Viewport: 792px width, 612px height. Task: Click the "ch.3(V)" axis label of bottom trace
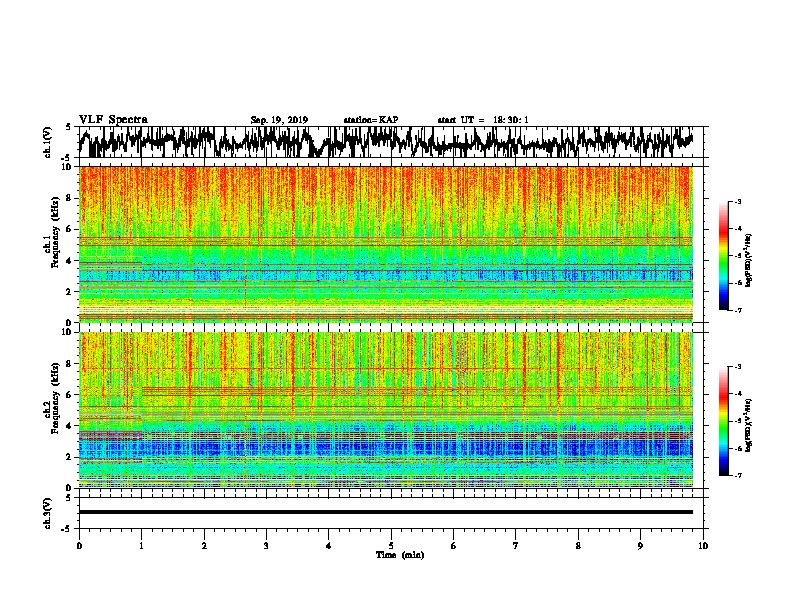(48, 513)
